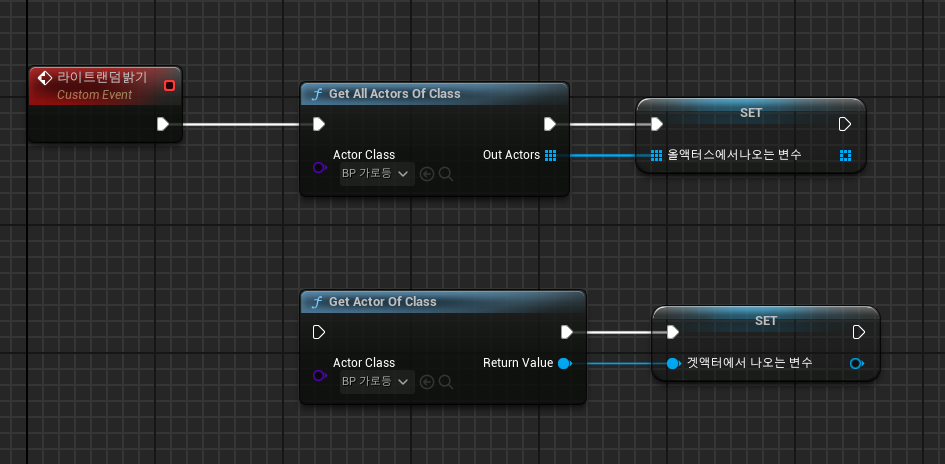The width and height of the screenshot is (945, 464).
Task: Select the Get Actor Of Class node title
Action: pyautogui.click(x=383, y=301)
